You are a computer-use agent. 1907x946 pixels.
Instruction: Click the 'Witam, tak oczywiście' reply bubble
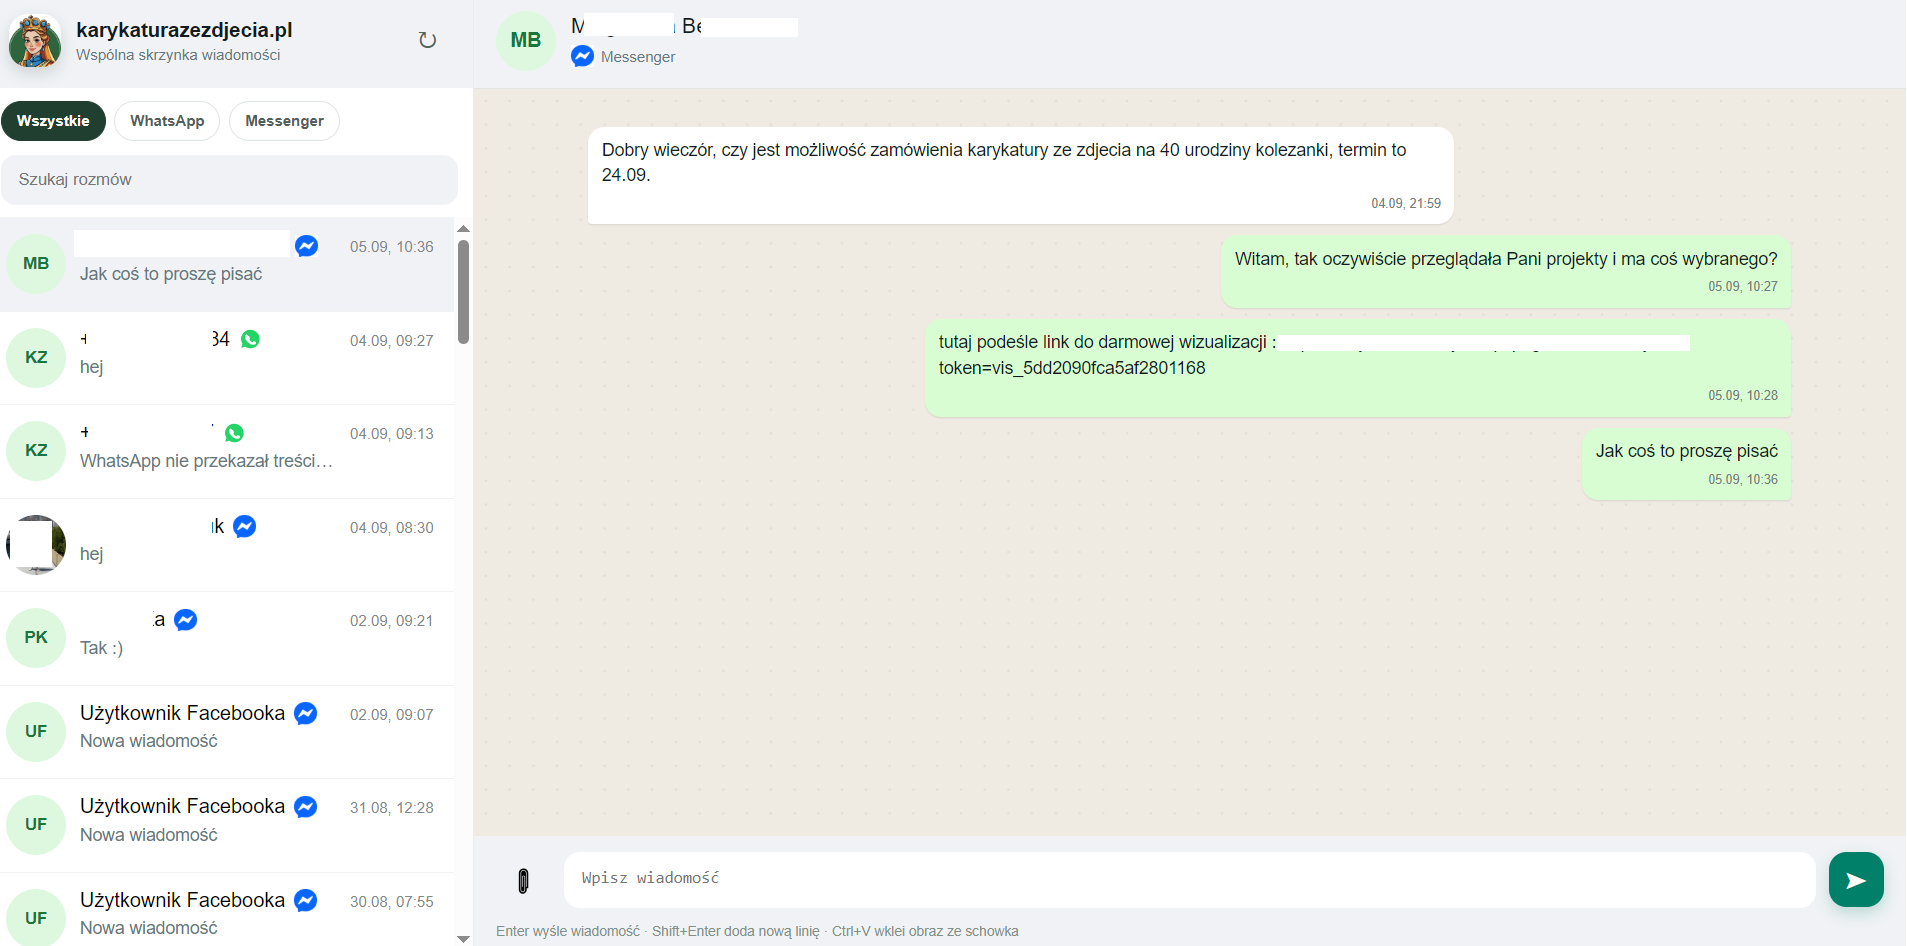tap(1506, 272)
